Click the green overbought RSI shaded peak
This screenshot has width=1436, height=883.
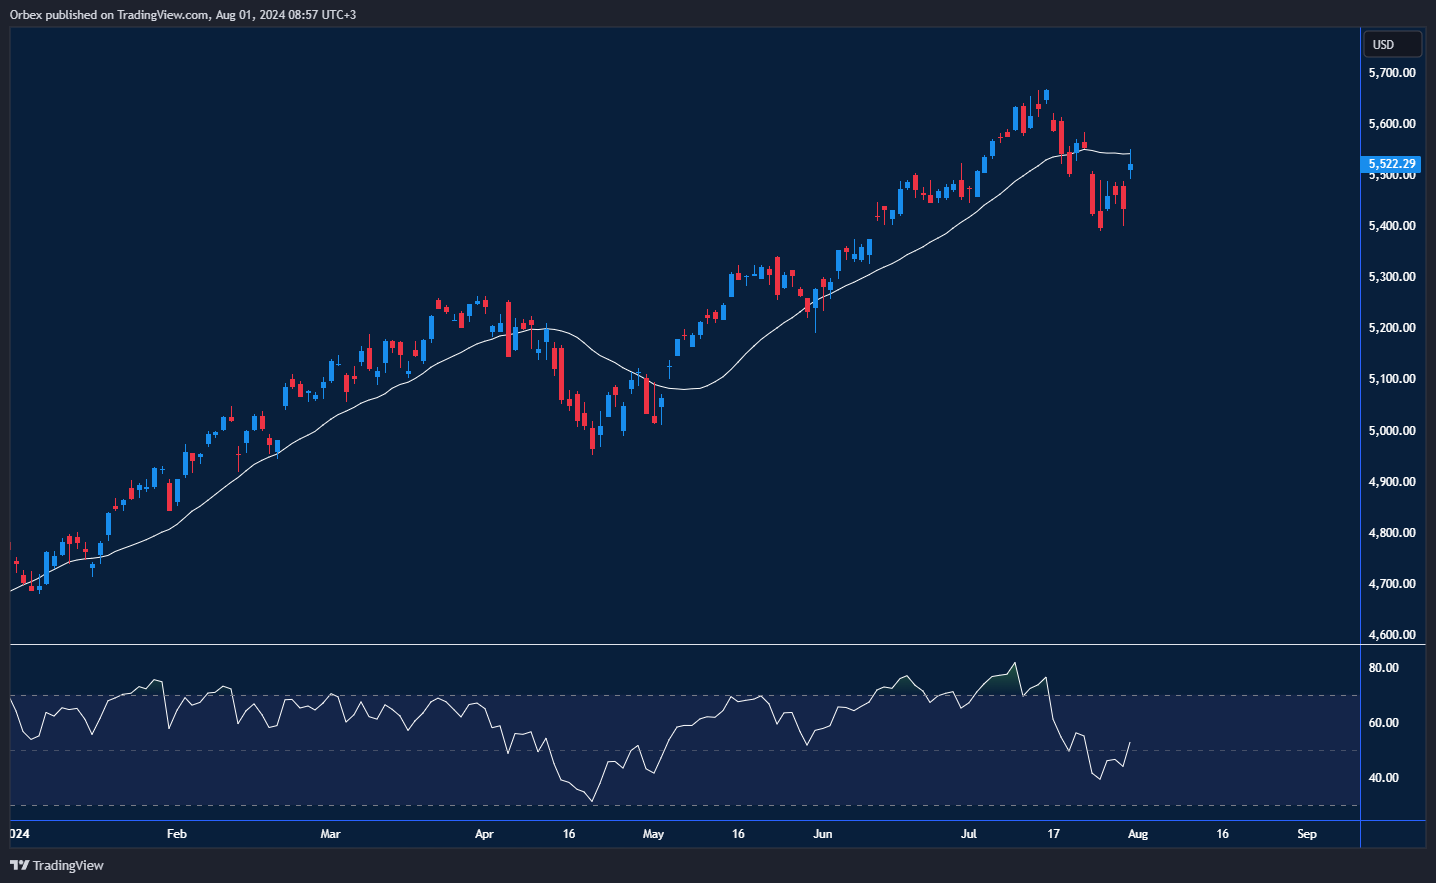point(1005,682)
